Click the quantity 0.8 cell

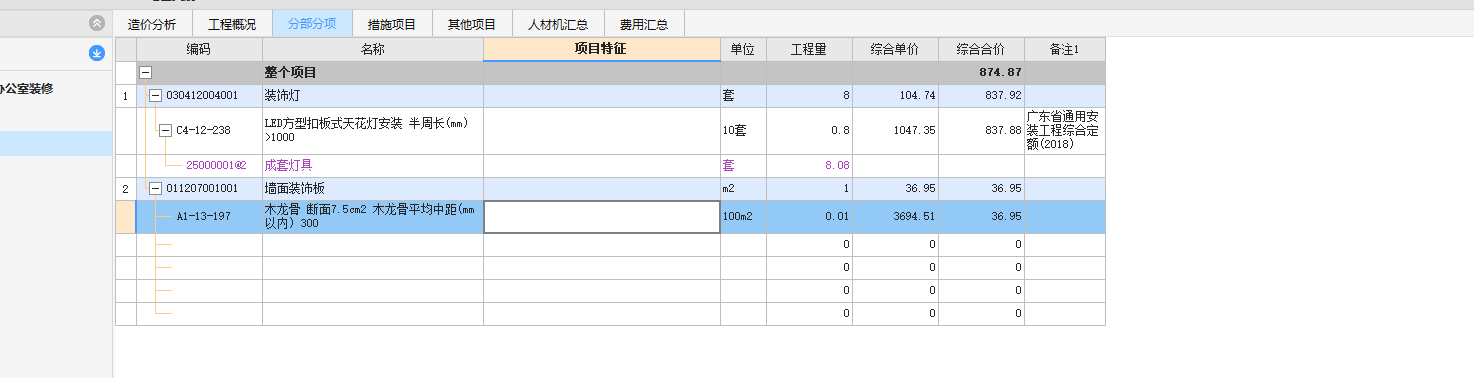(809, 131)
